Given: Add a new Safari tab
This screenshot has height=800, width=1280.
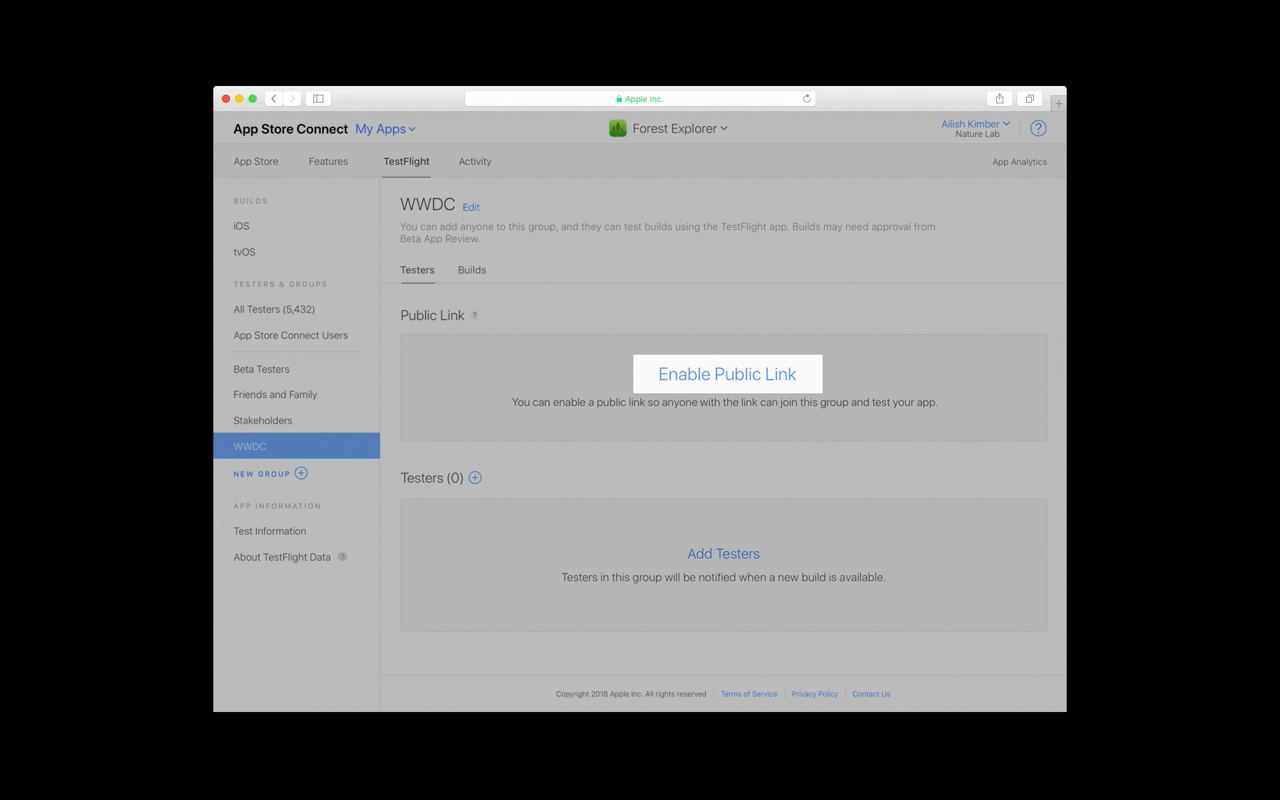Looking at the screenshot, I should (x=1058, y=103).
